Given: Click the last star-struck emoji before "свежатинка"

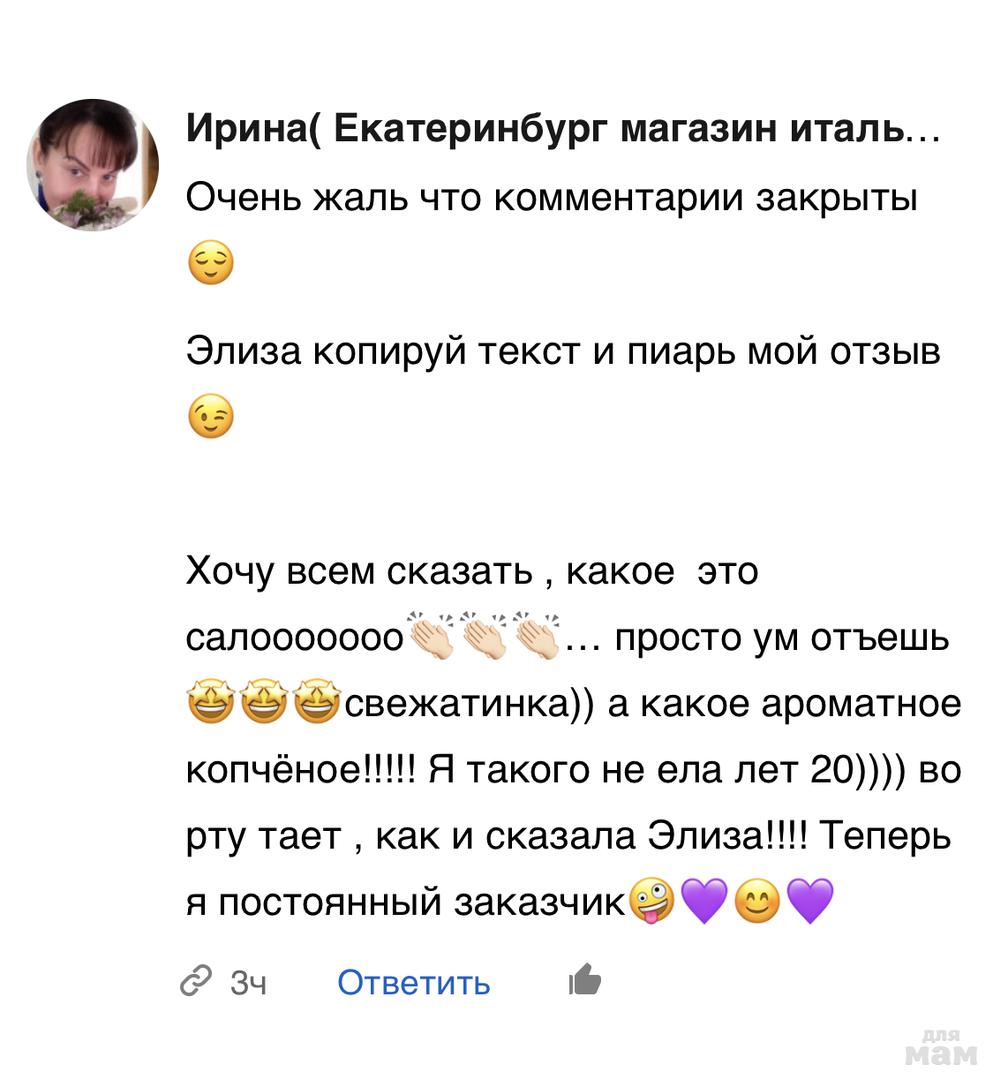Looking at the screenshot, I should click(x=318, y=702).
